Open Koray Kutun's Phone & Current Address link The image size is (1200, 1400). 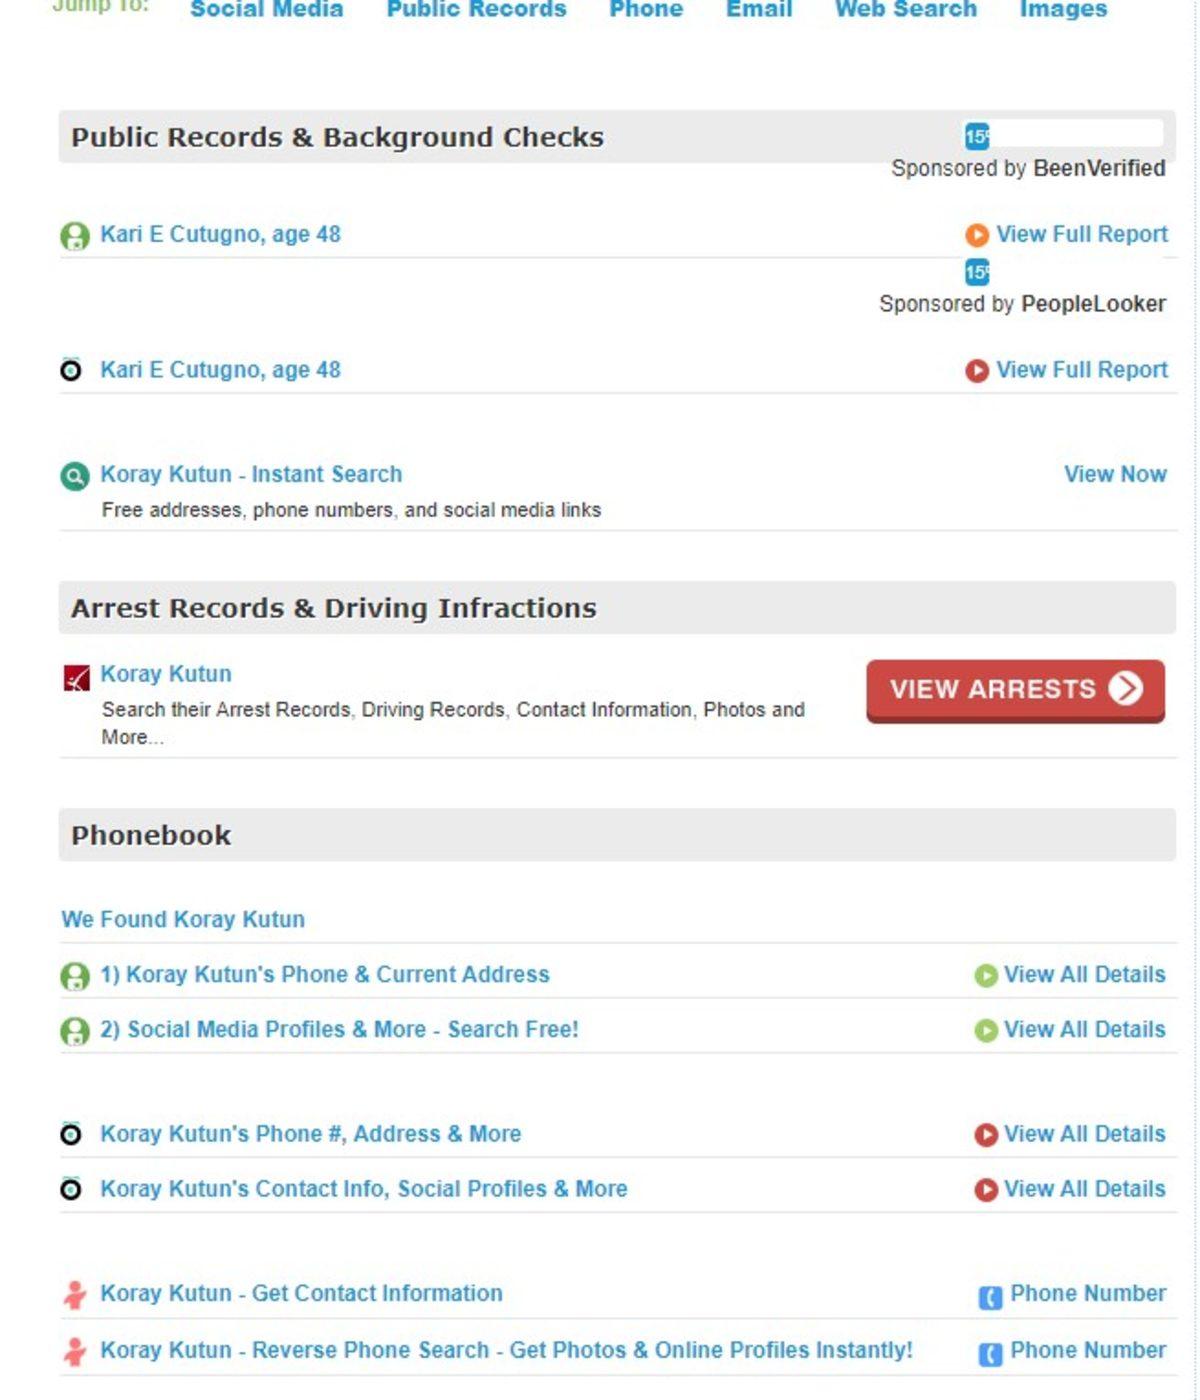tap(324, 975)
